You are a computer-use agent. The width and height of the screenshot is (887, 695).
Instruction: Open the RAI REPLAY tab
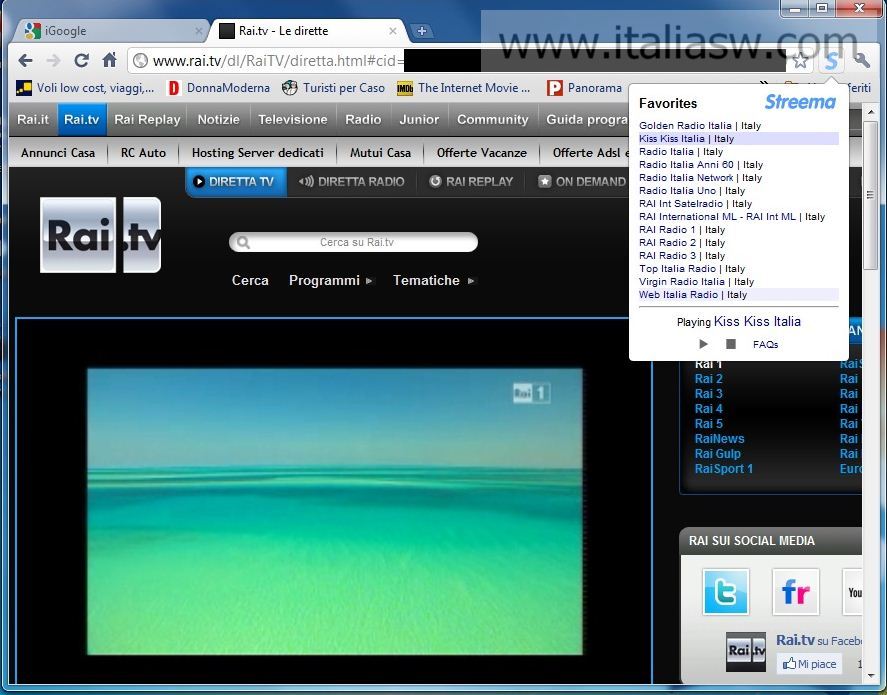(471, 182)
